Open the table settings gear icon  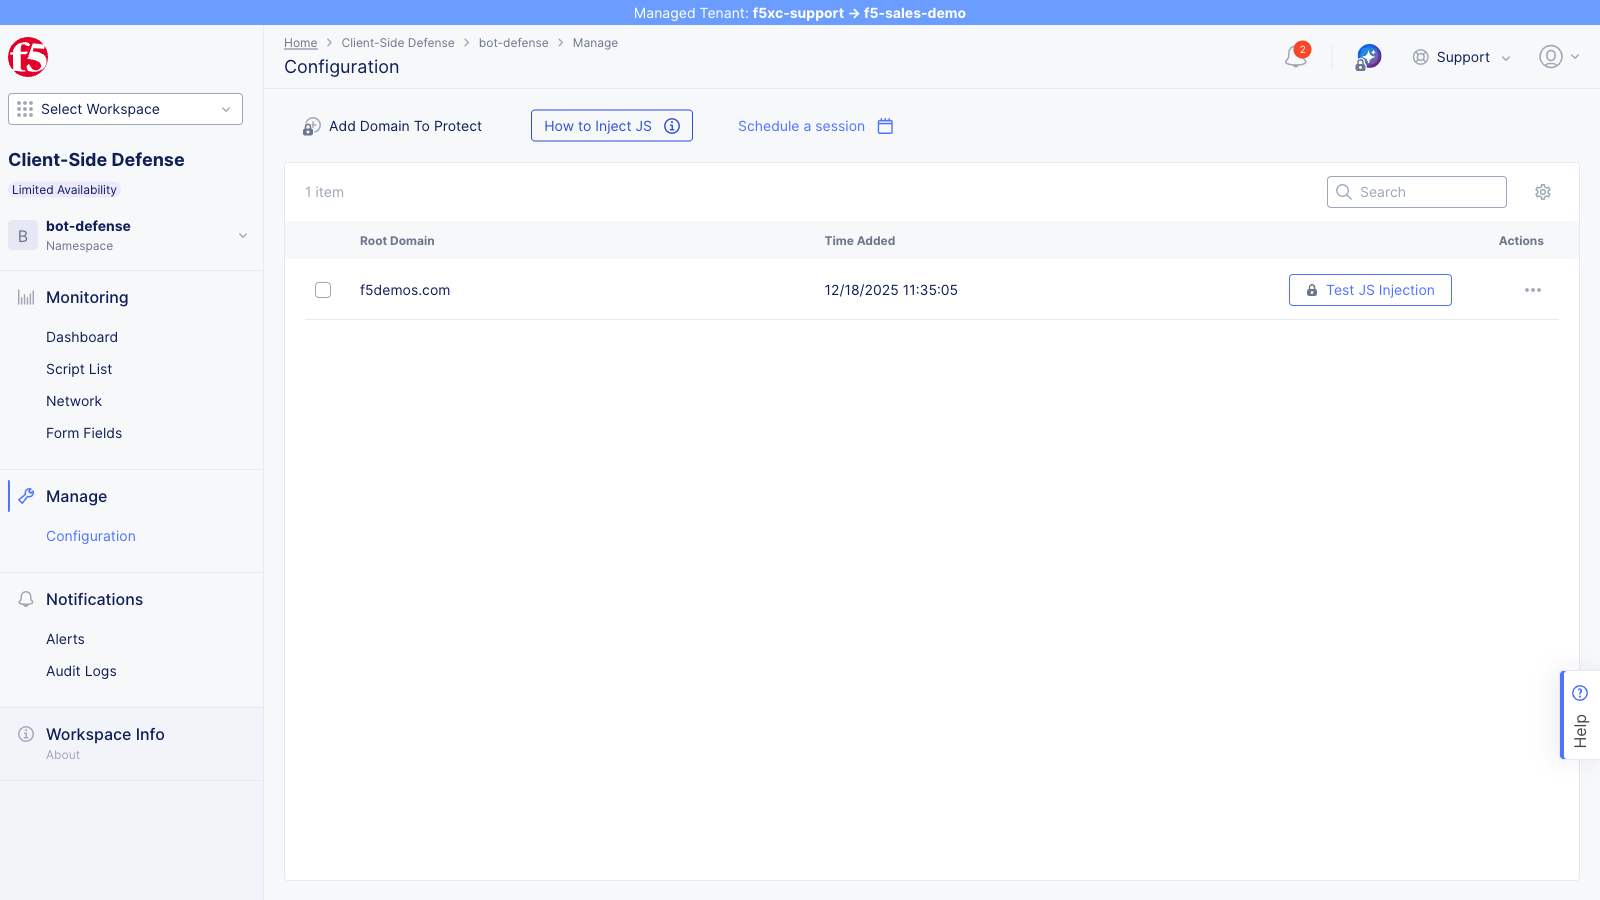pyautogui.click(x=1542, y=191)
